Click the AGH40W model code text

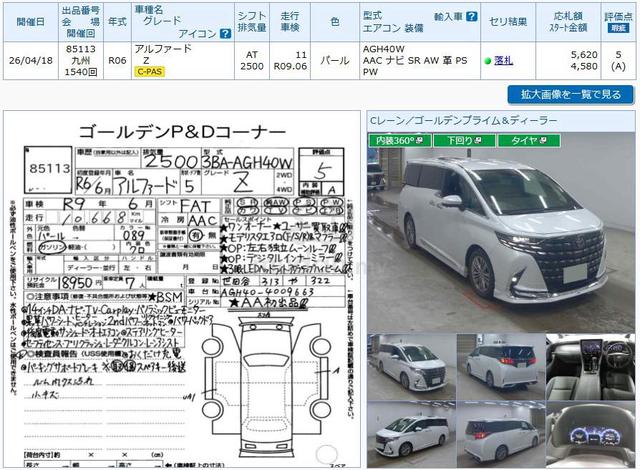(384, 49)
